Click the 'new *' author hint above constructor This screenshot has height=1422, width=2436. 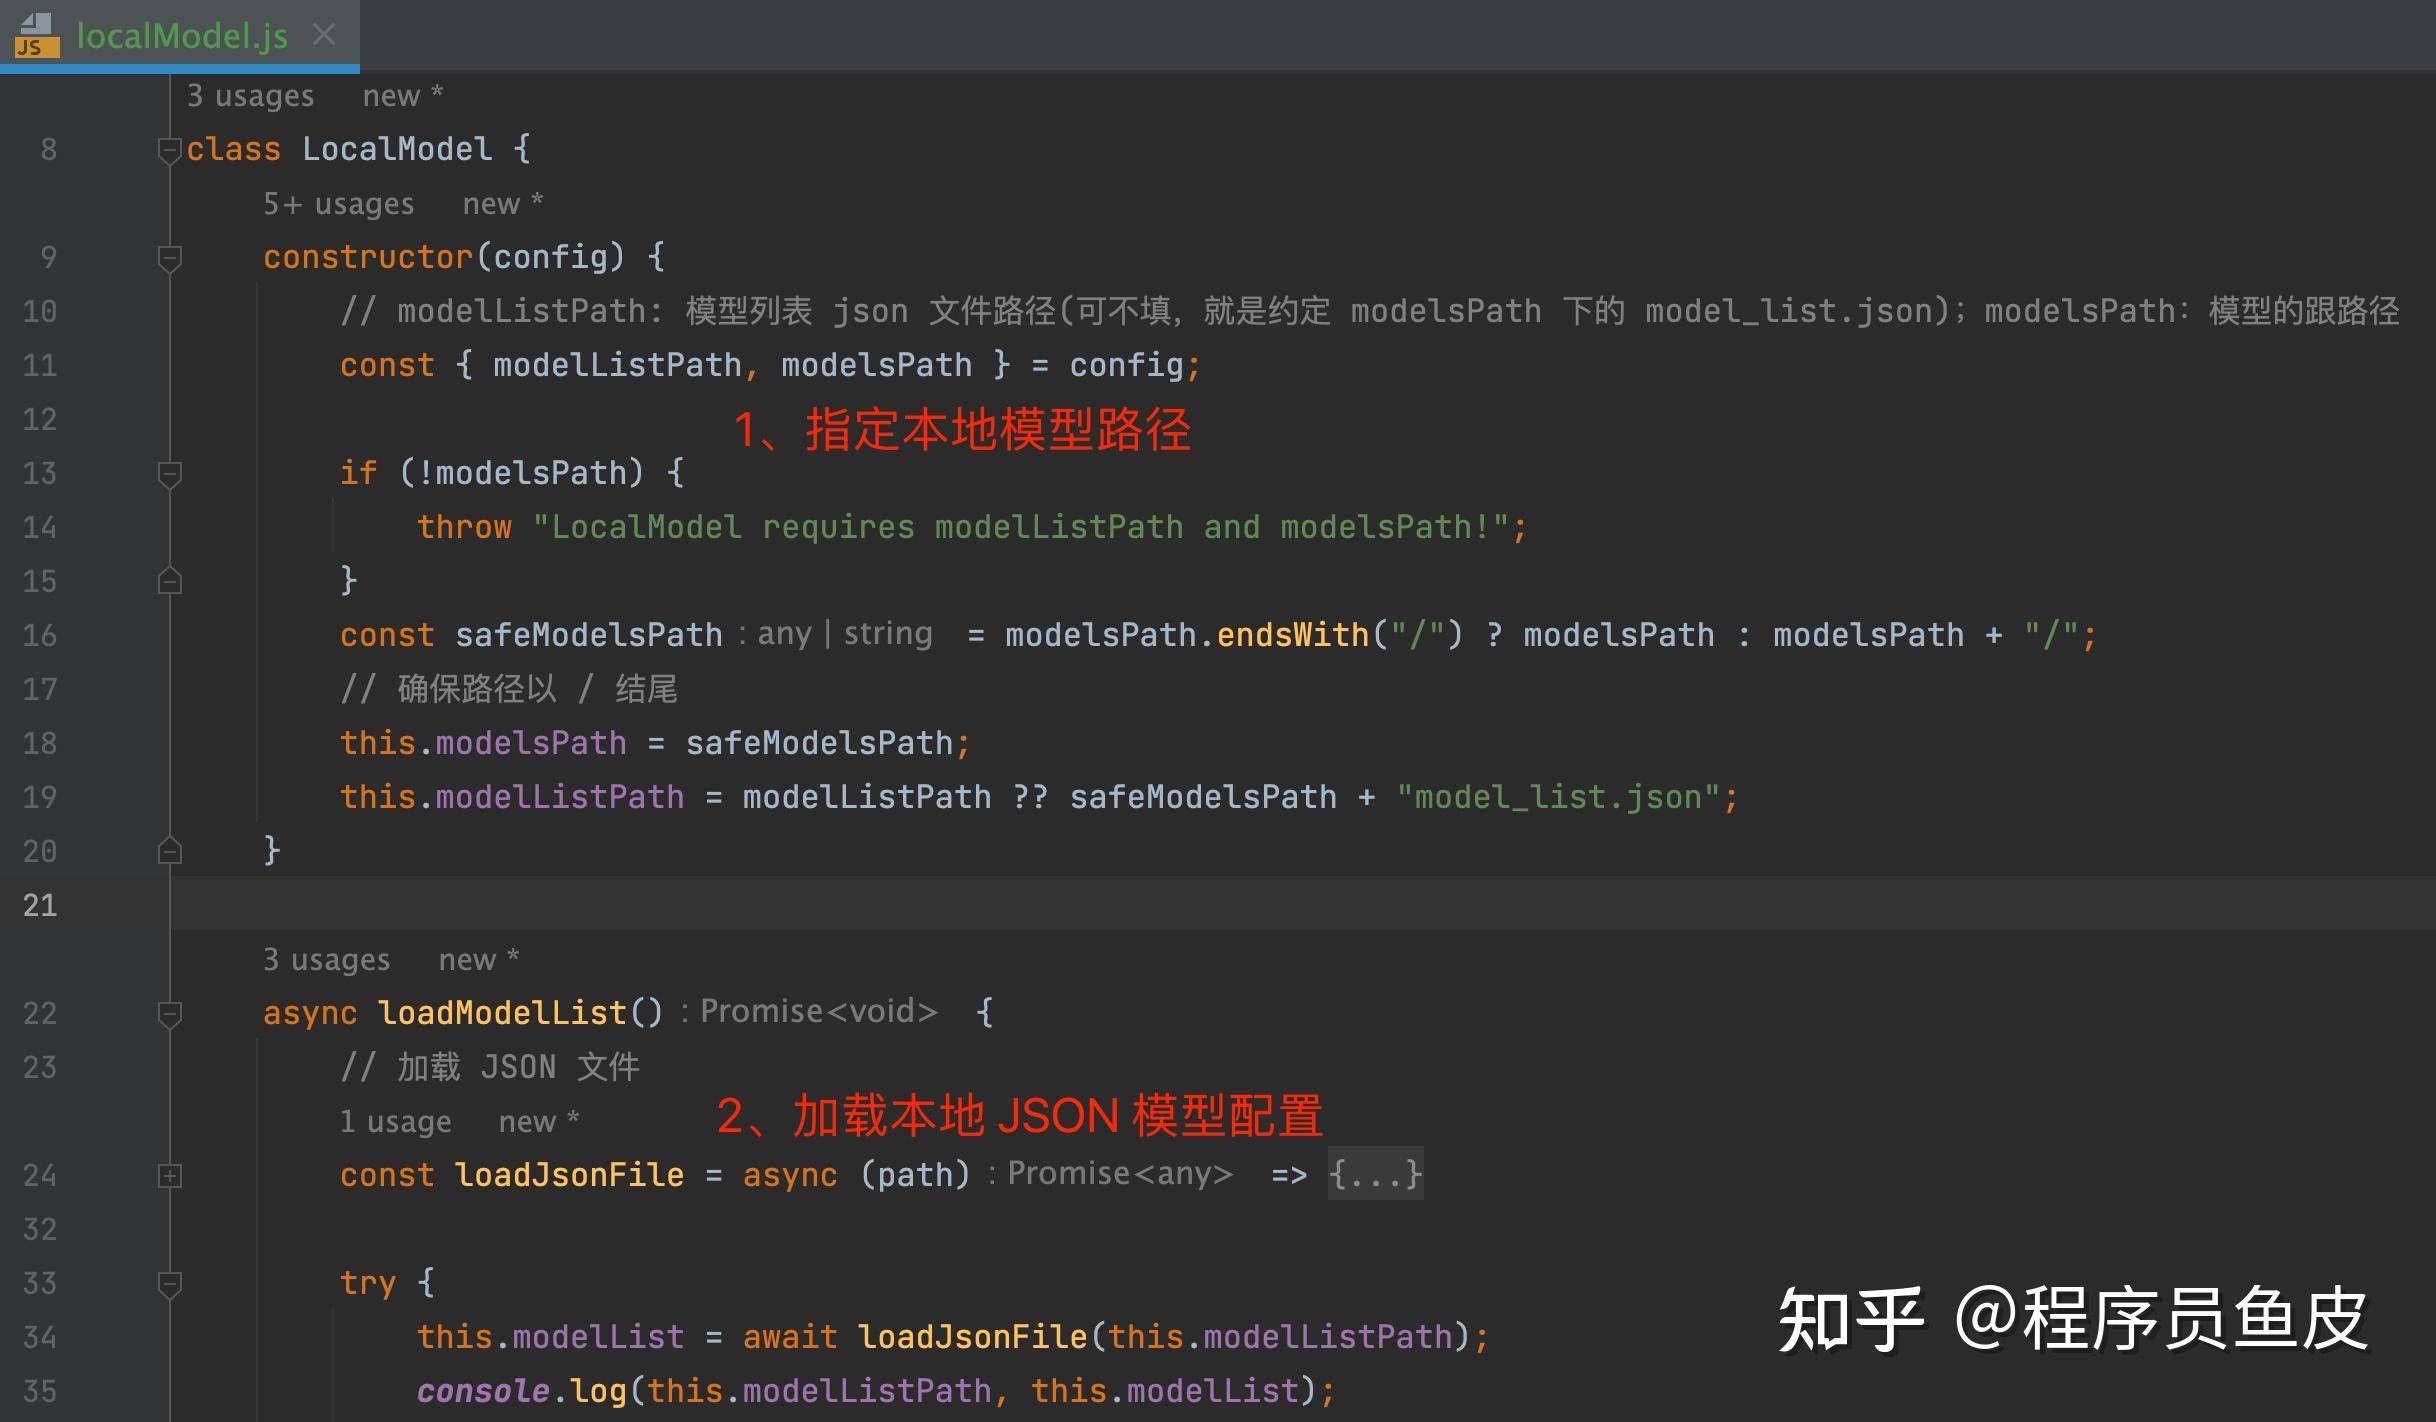502,204
